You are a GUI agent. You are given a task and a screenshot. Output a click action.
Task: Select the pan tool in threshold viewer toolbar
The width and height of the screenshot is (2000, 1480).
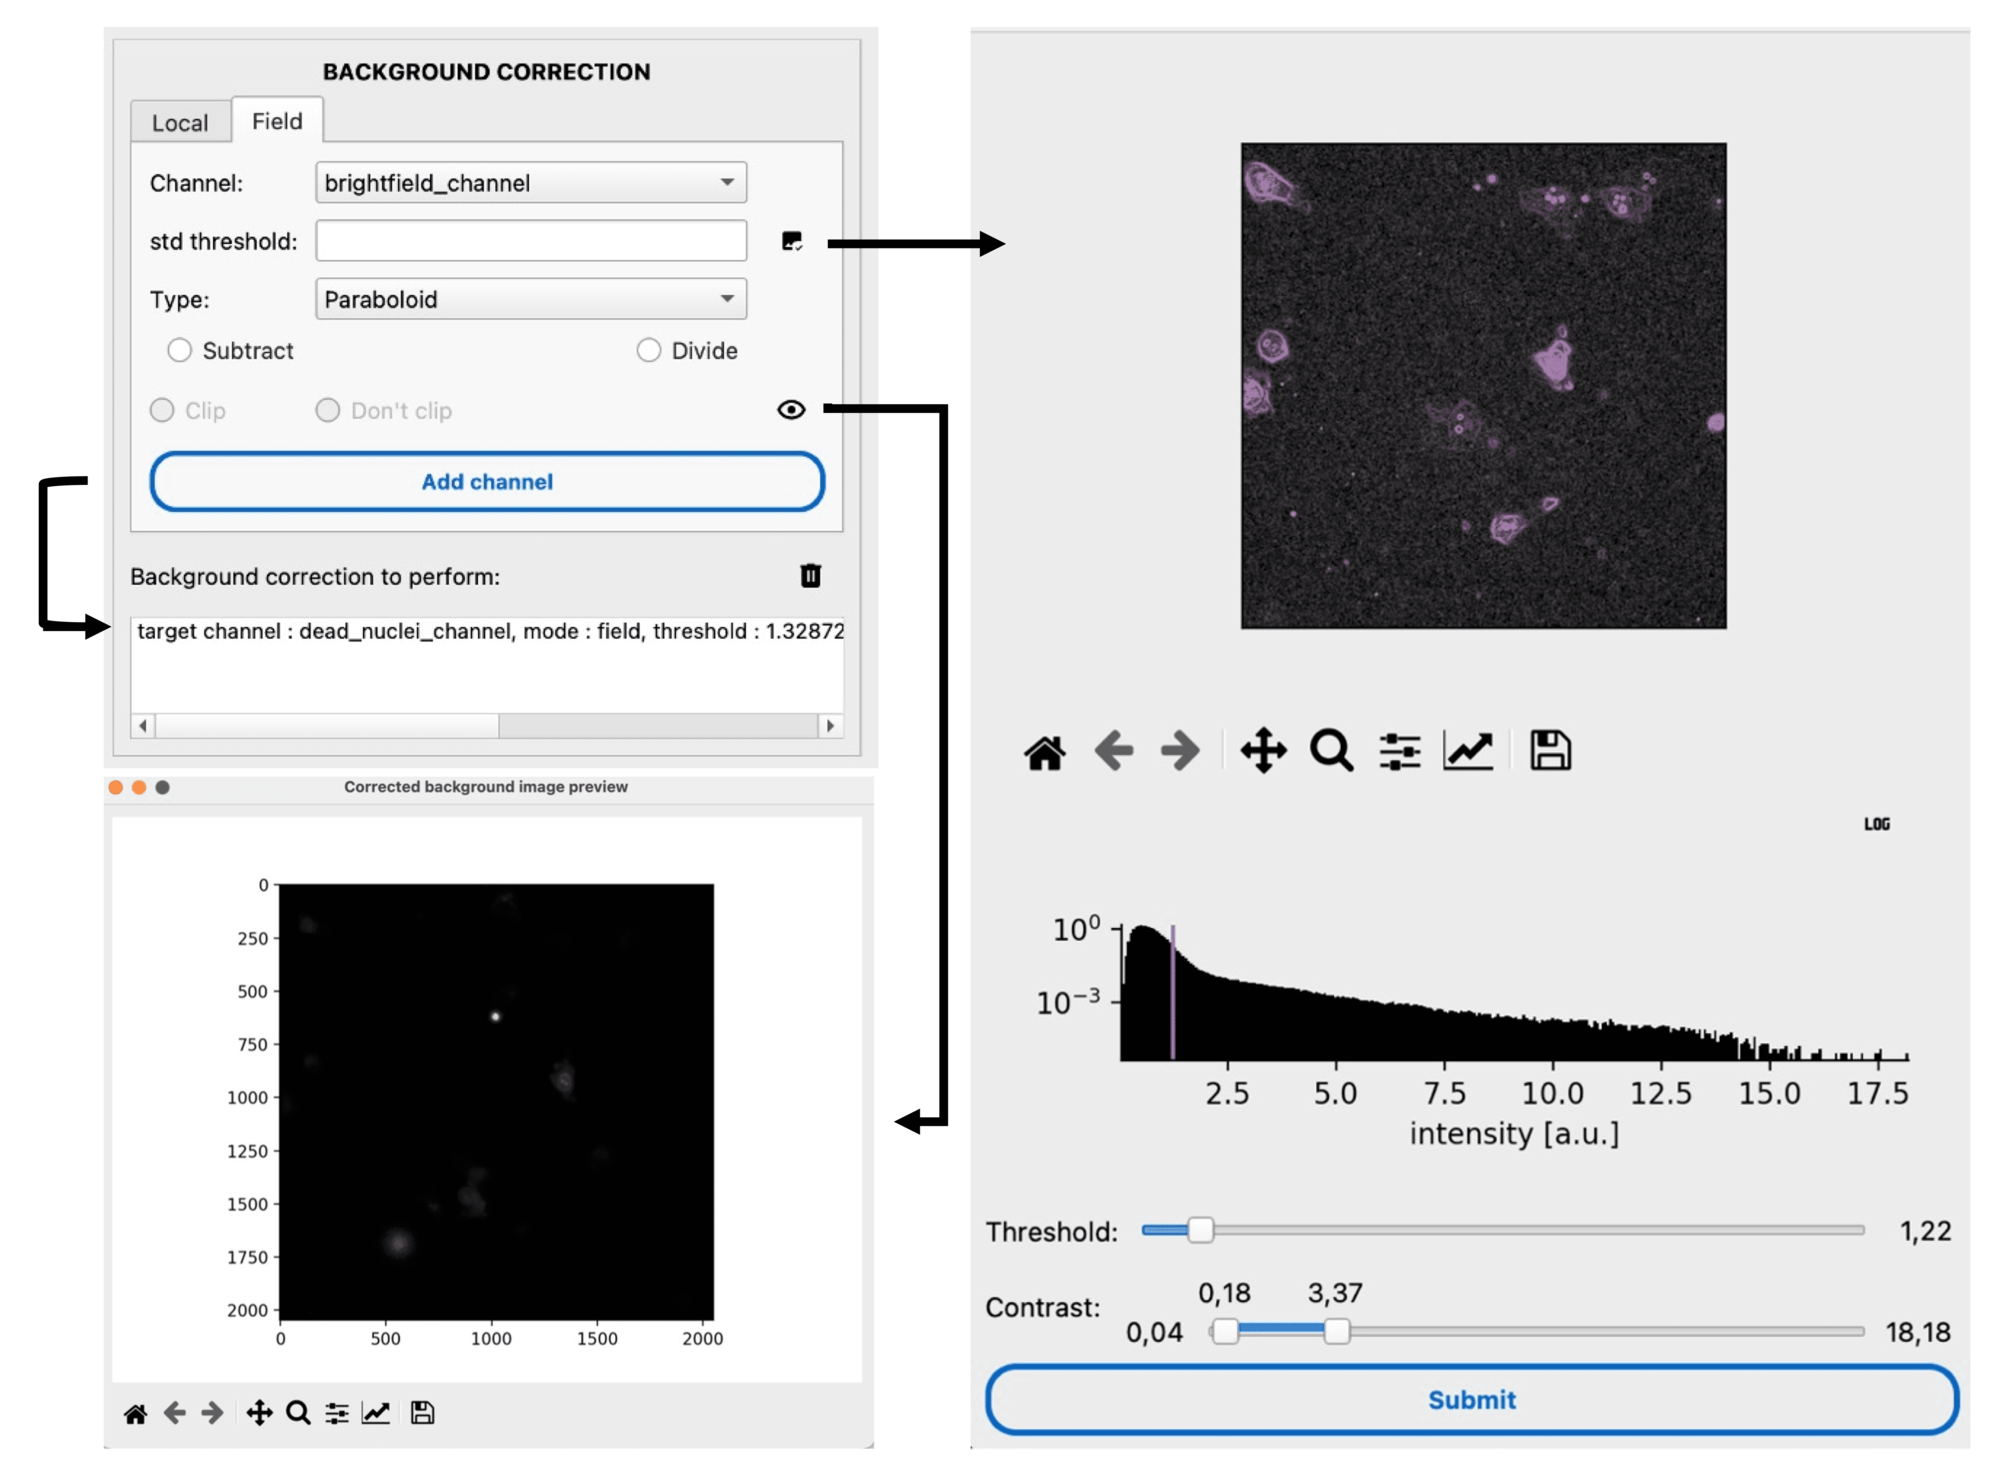pos(1263,751)
